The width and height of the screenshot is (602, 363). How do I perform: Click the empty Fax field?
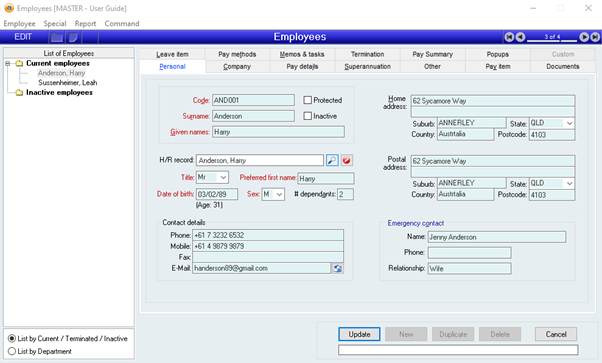click(x=268, y=257)
